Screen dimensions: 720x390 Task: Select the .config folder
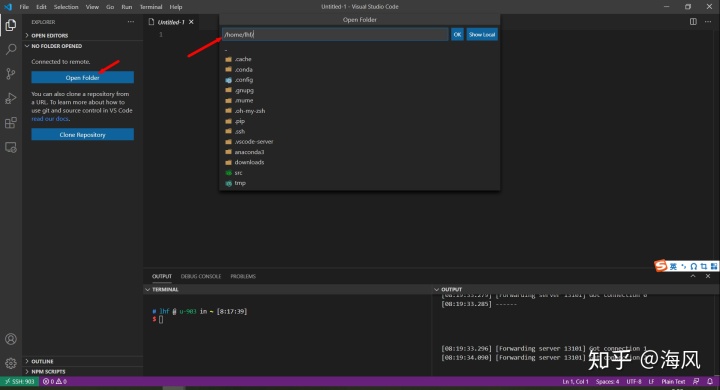(359, 80)
